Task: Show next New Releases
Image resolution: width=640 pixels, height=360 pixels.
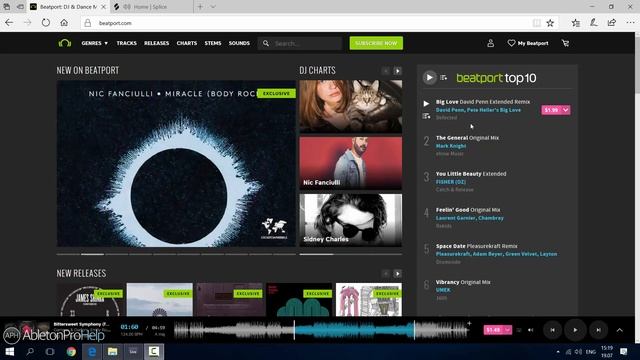Action: tap(398, 273)
